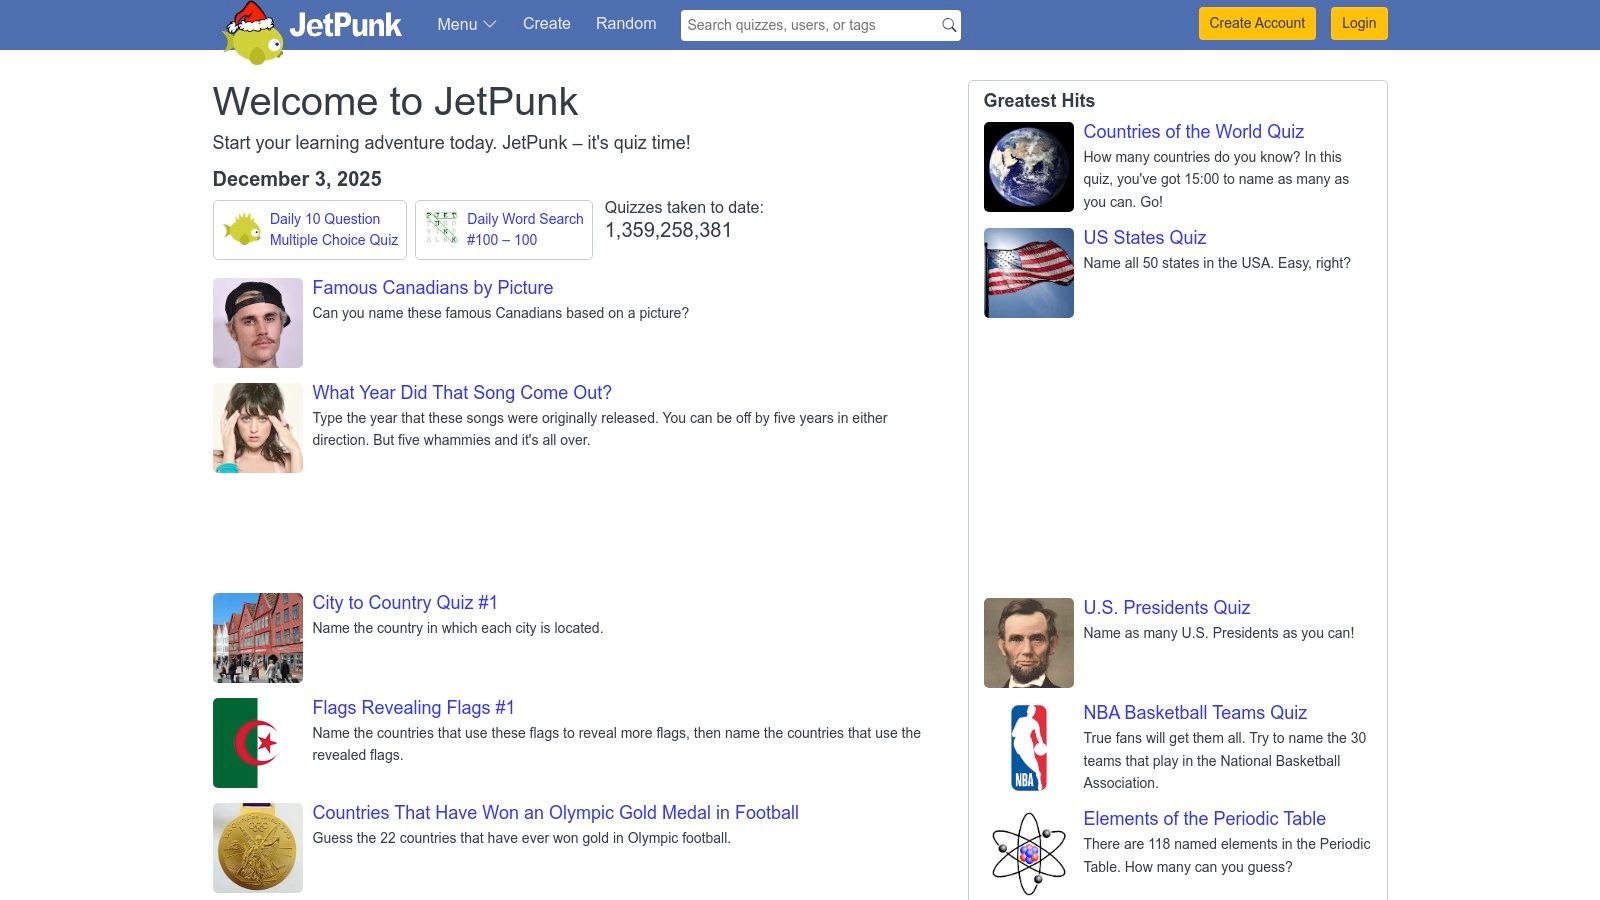Open the Menu dropdown in the navigation bar

464,24
